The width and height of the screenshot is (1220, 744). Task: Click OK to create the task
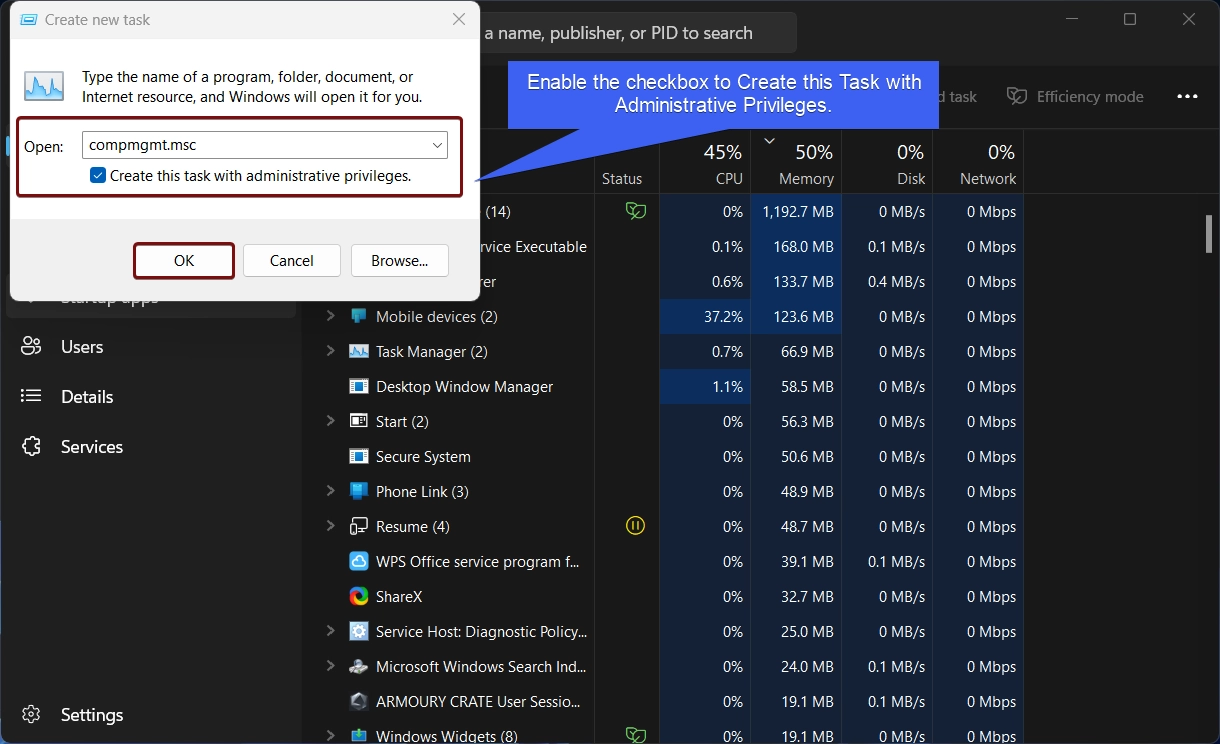click(184, 261)
